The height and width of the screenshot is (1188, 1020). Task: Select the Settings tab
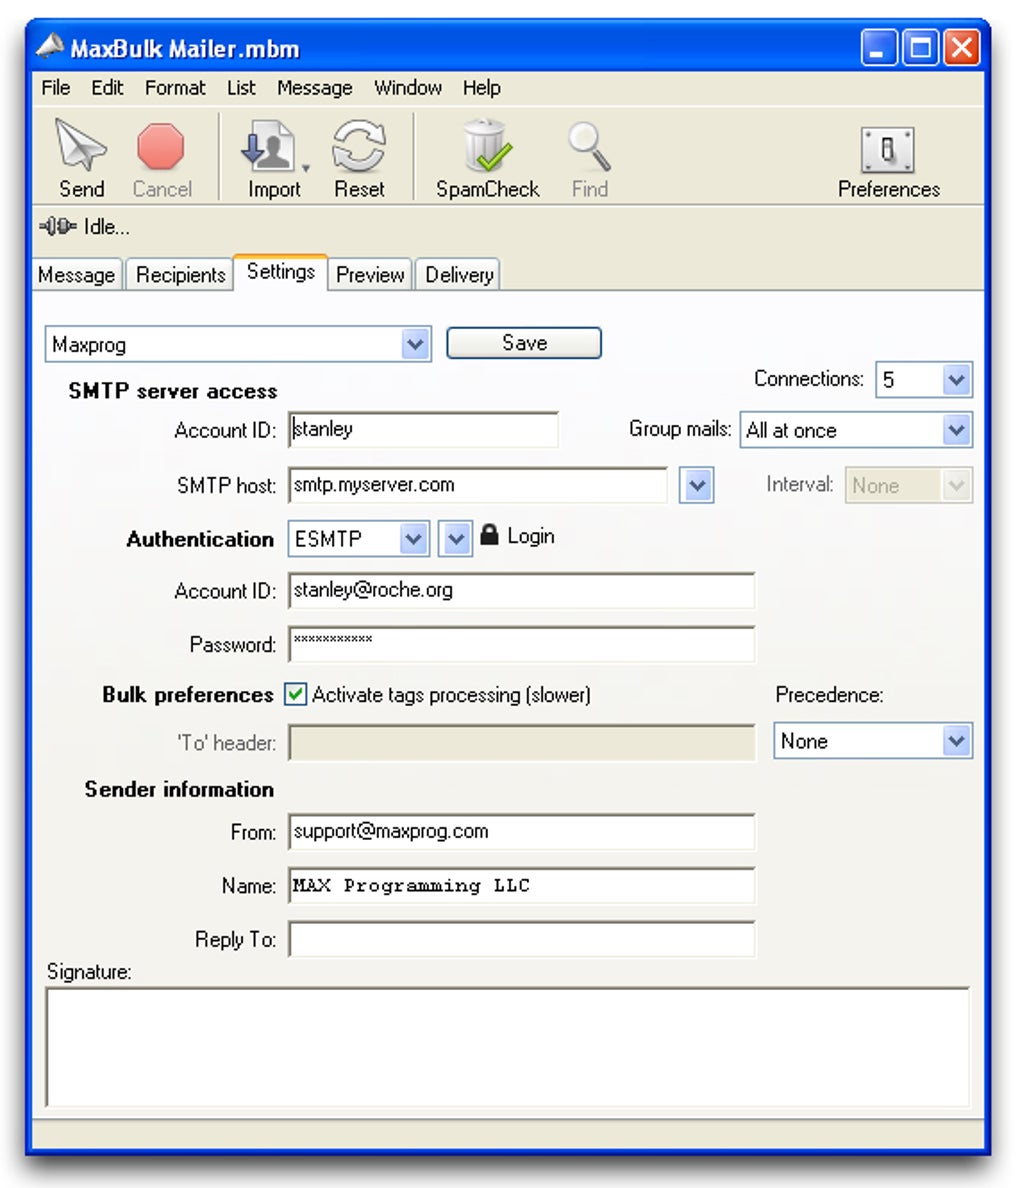pos(280,272)
